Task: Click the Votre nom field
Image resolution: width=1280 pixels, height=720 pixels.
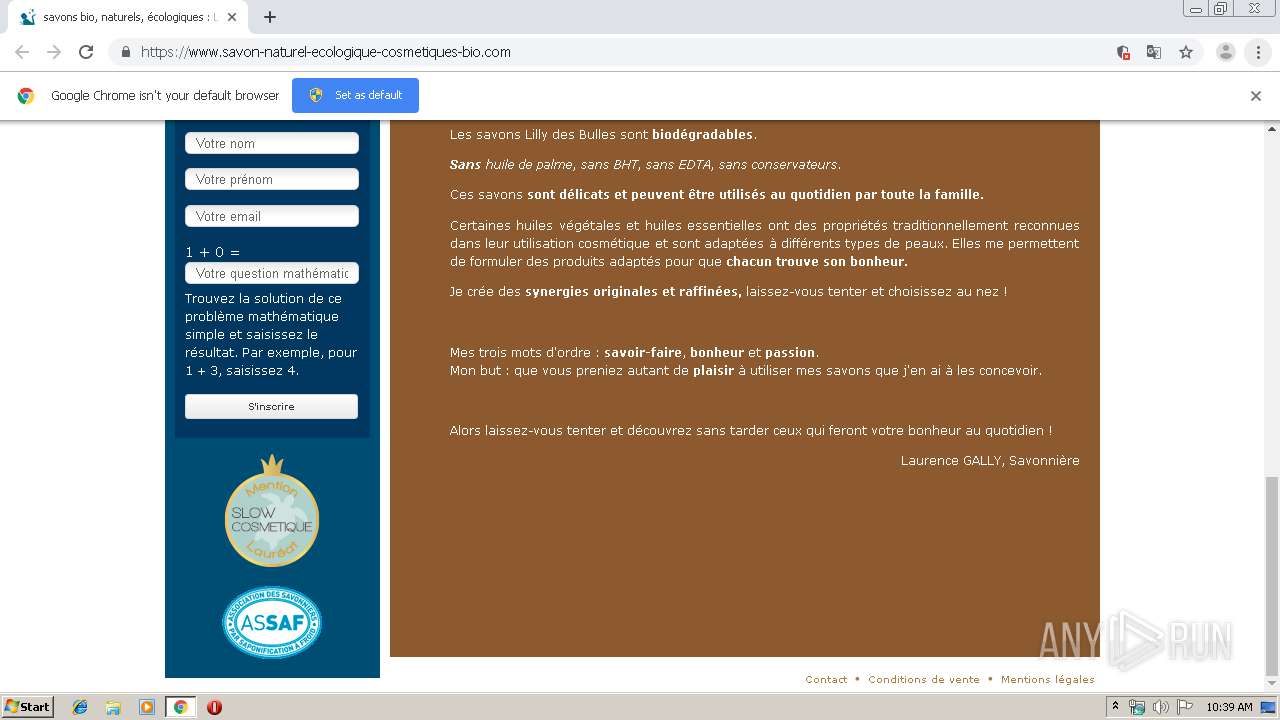Action: 272,143
